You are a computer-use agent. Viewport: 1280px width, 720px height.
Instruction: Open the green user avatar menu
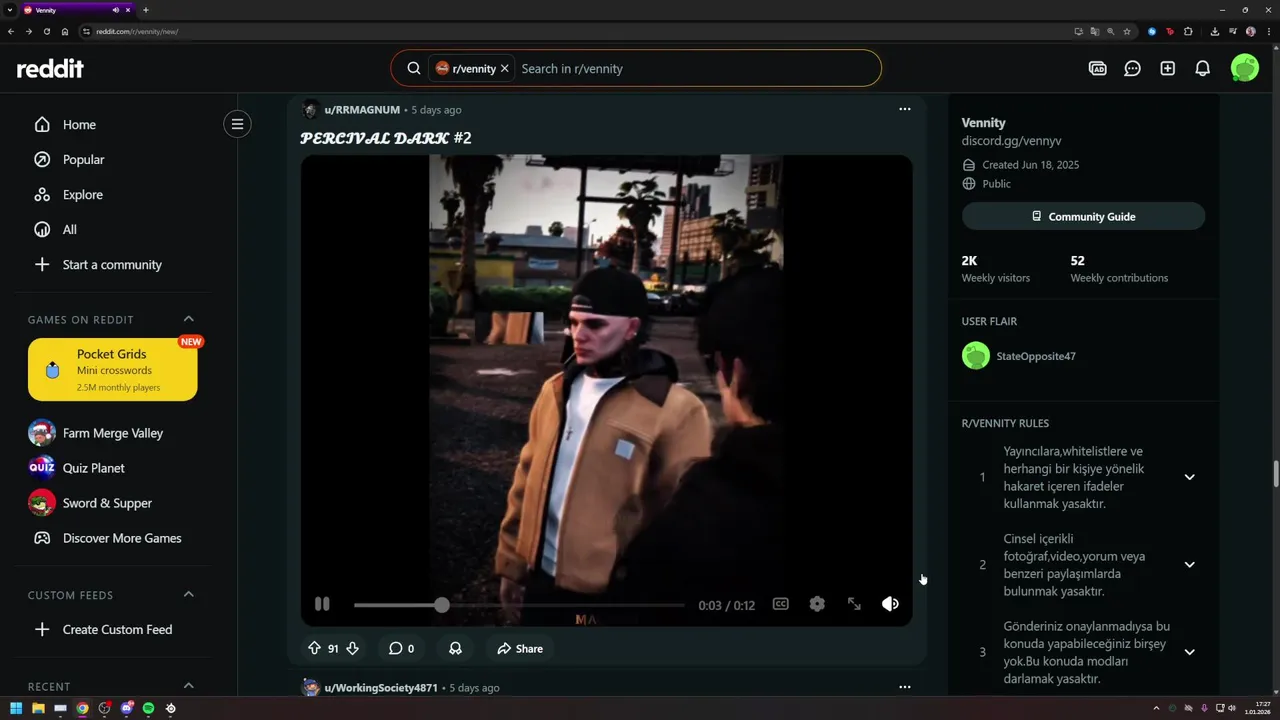[x=1245, y=68]
